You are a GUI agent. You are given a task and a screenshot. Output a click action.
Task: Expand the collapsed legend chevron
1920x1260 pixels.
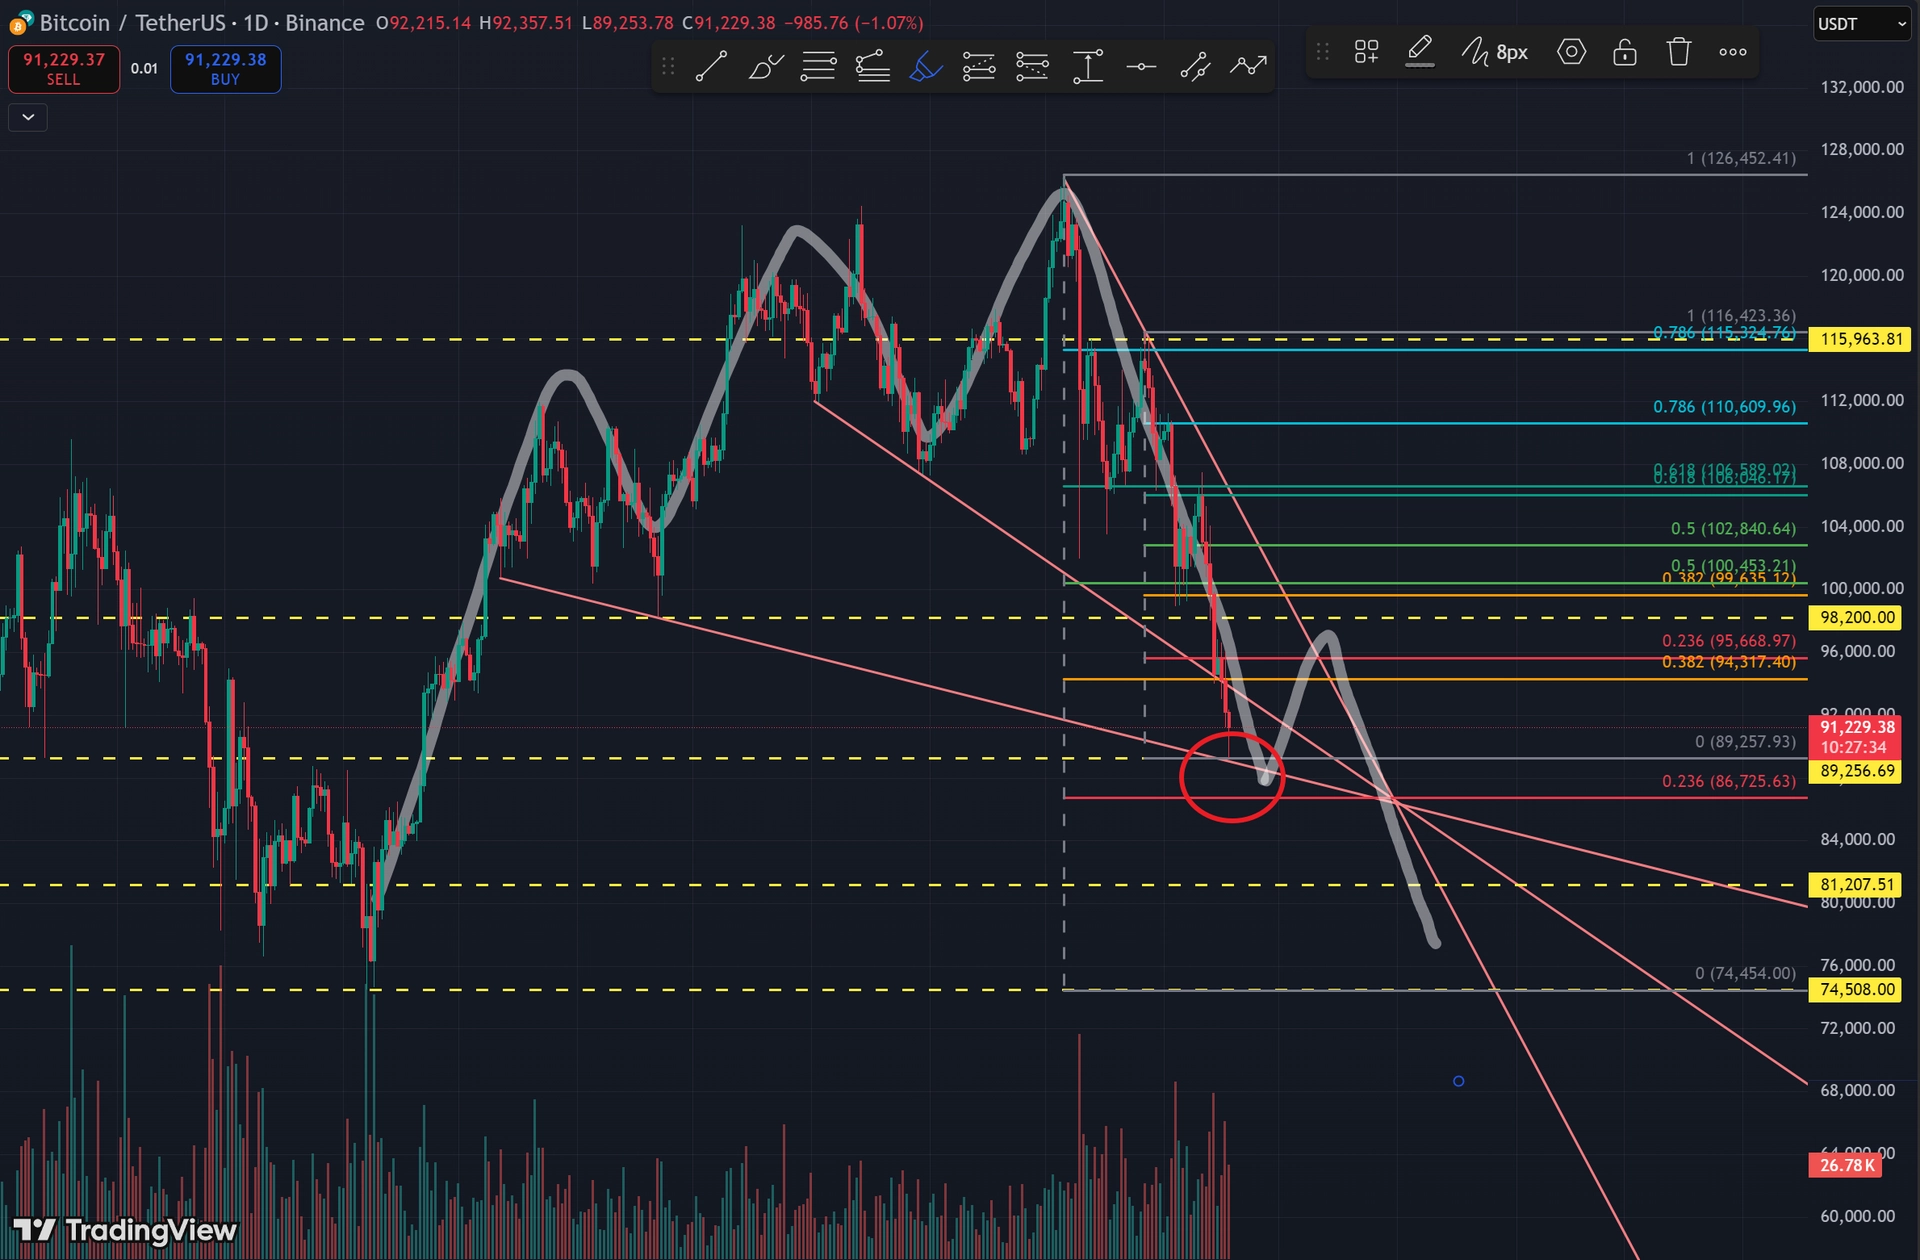(28, 117)
